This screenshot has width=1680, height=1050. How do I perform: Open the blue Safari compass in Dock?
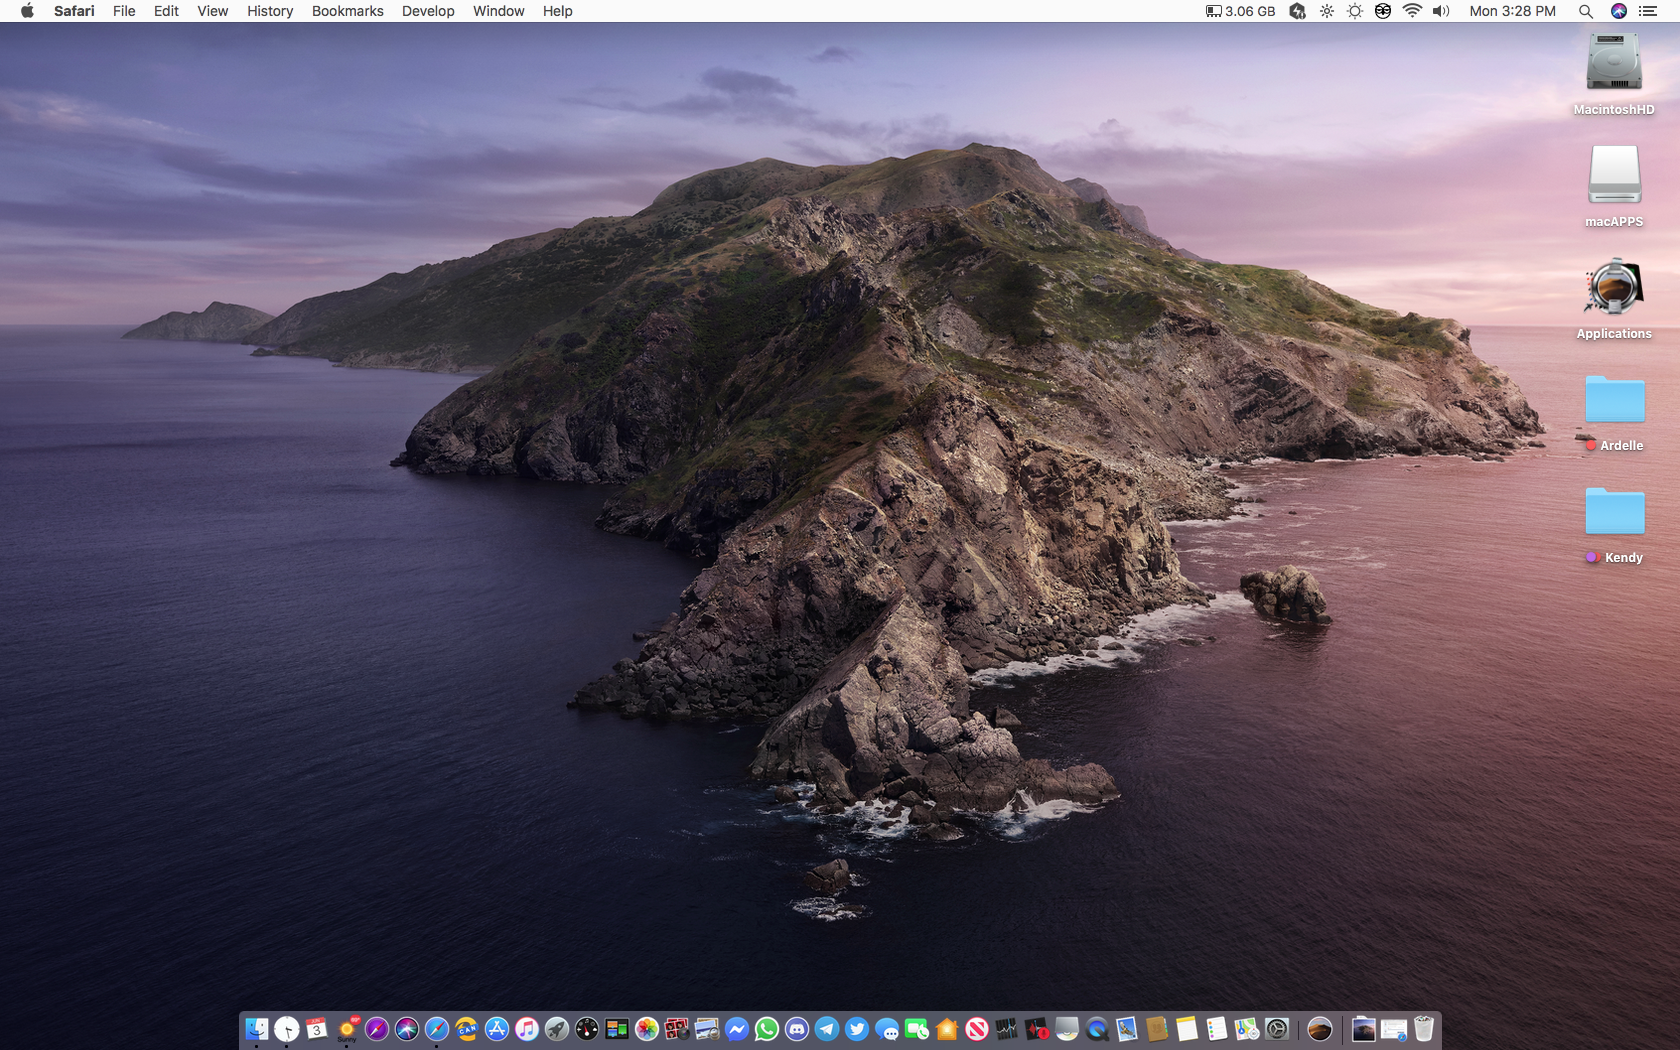tap(437, 1029)
